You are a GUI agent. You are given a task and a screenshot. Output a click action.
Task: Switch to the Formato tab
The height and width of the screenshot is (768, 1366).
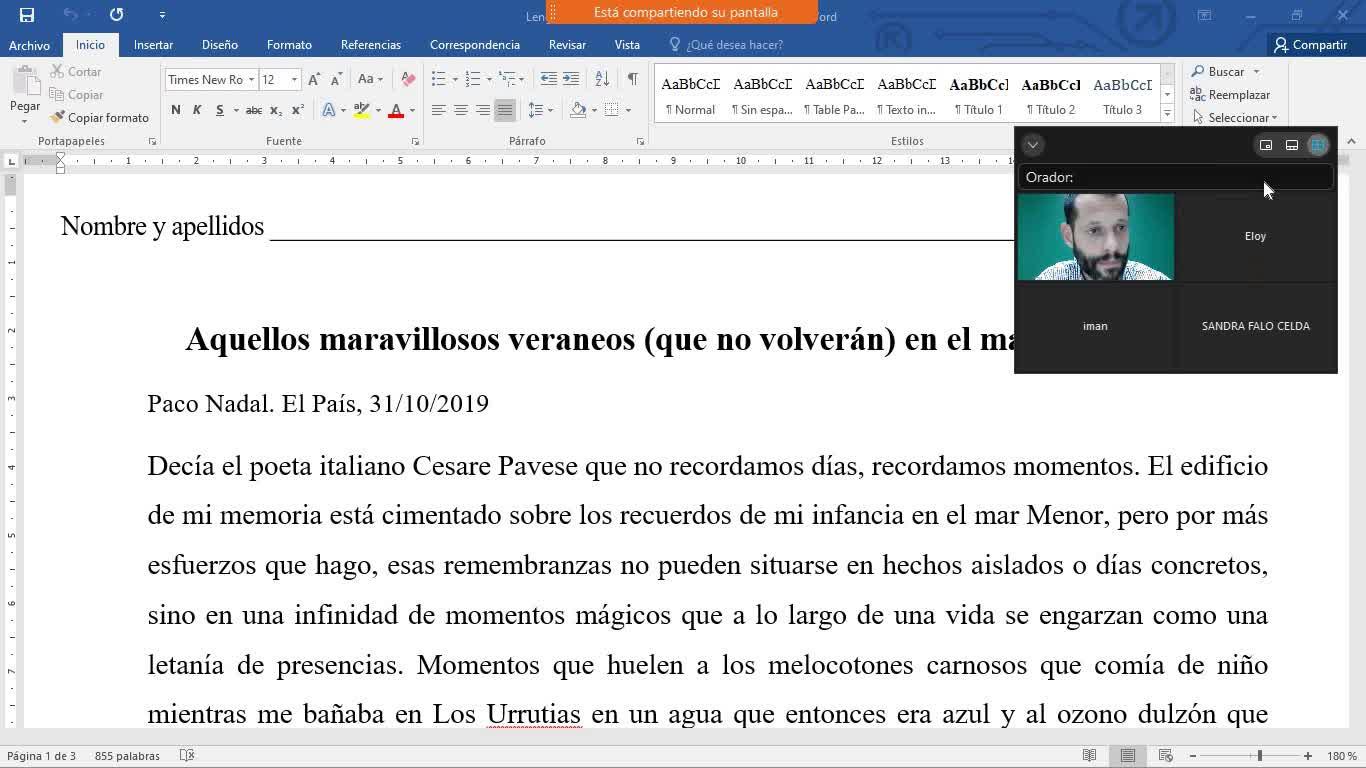289,45
